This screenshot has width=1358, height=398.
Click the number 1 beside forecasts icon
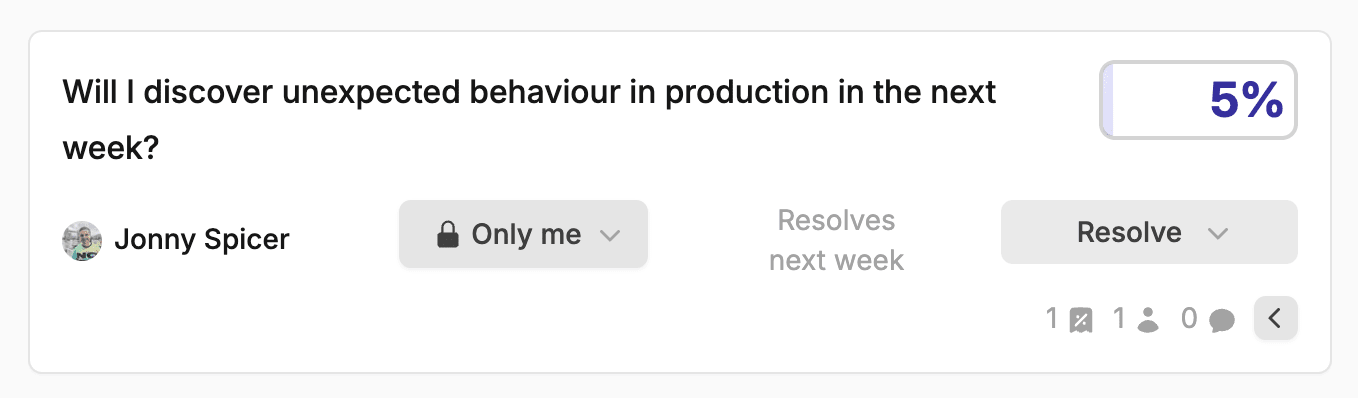[1052, 319]
